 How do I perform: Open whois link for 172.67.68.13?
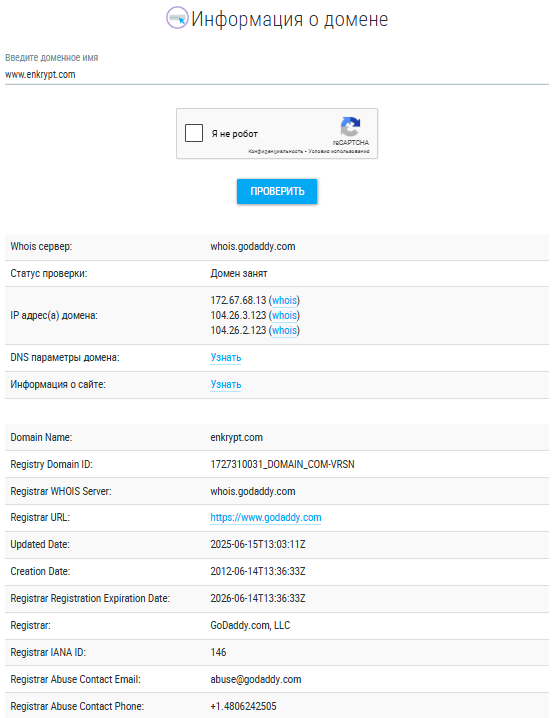(284, 300)
